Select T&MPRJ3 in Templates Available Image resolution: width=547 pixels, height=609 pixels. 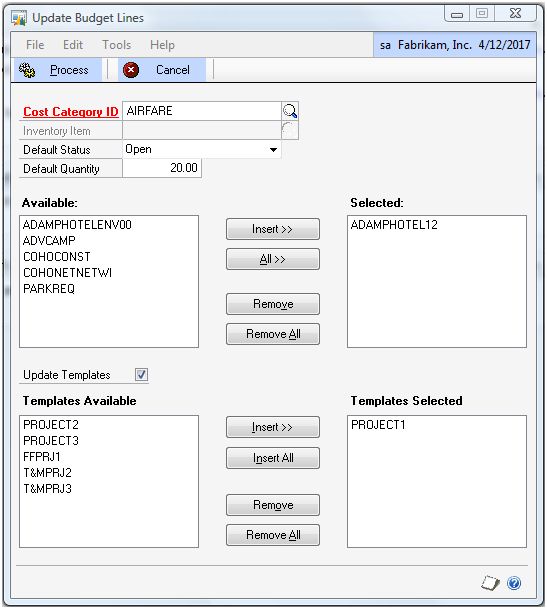click(x=47, y=489)
